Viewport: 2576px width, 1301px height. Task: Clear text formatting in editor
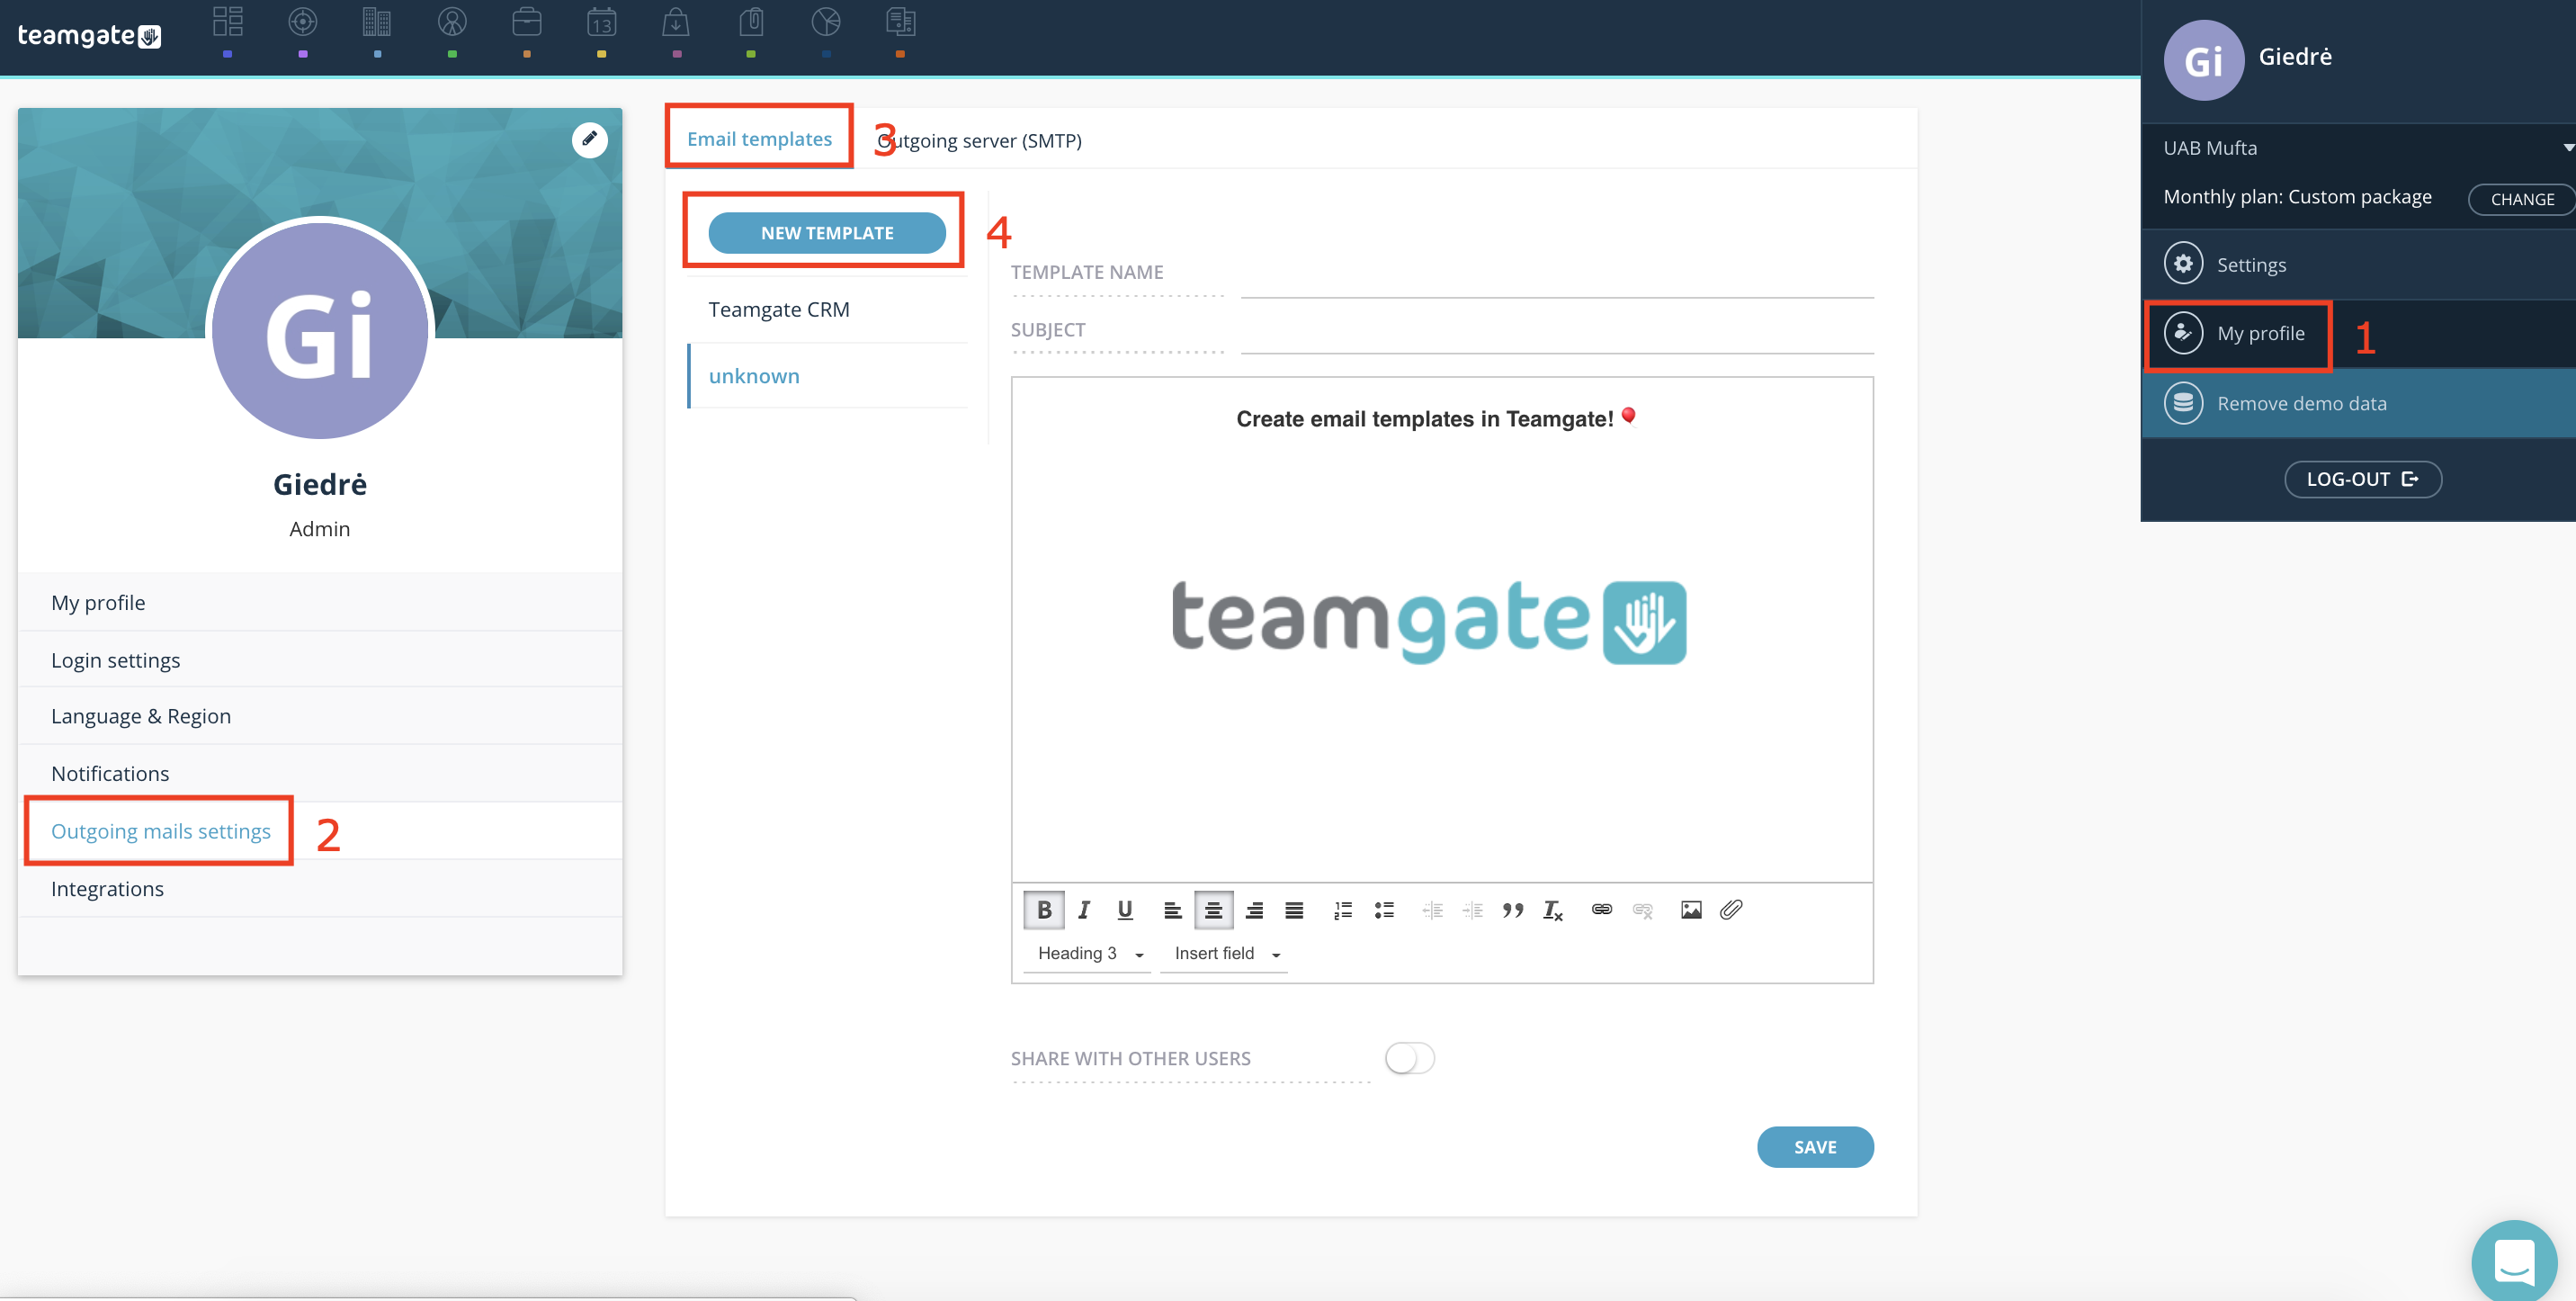pos(1553,910)
